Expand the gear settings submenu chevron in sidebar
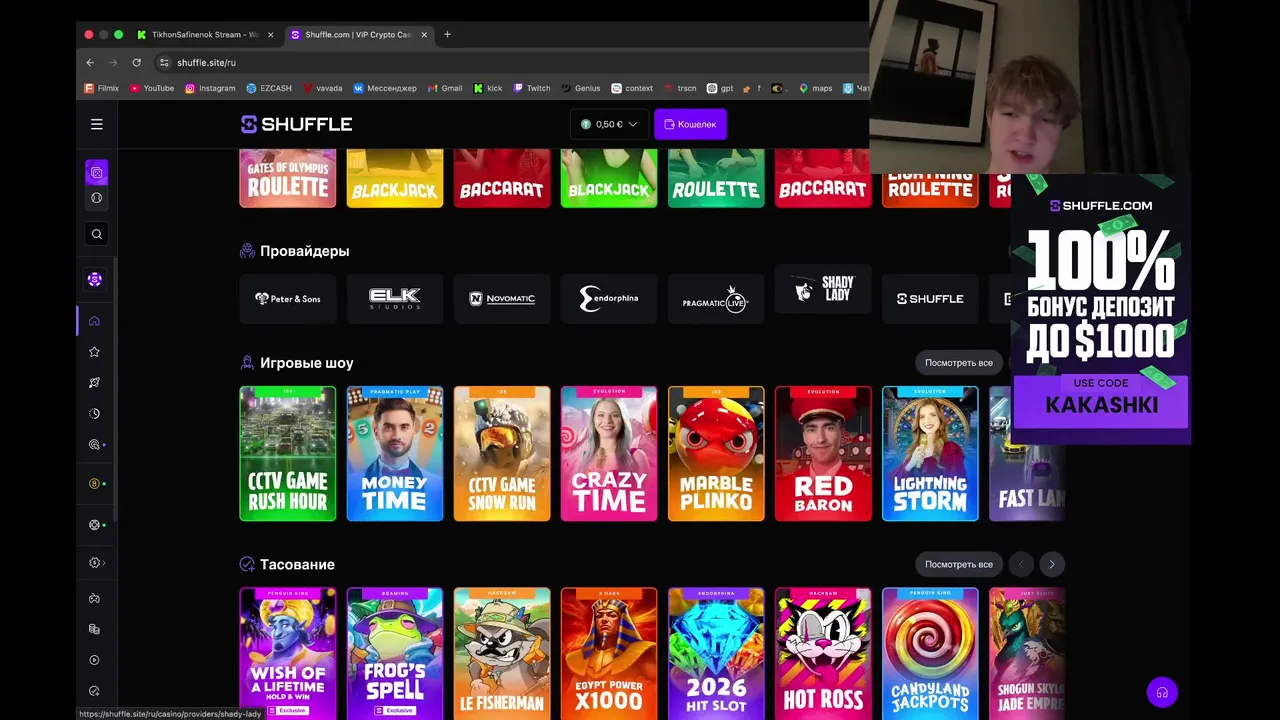 (x=104, y=563)
